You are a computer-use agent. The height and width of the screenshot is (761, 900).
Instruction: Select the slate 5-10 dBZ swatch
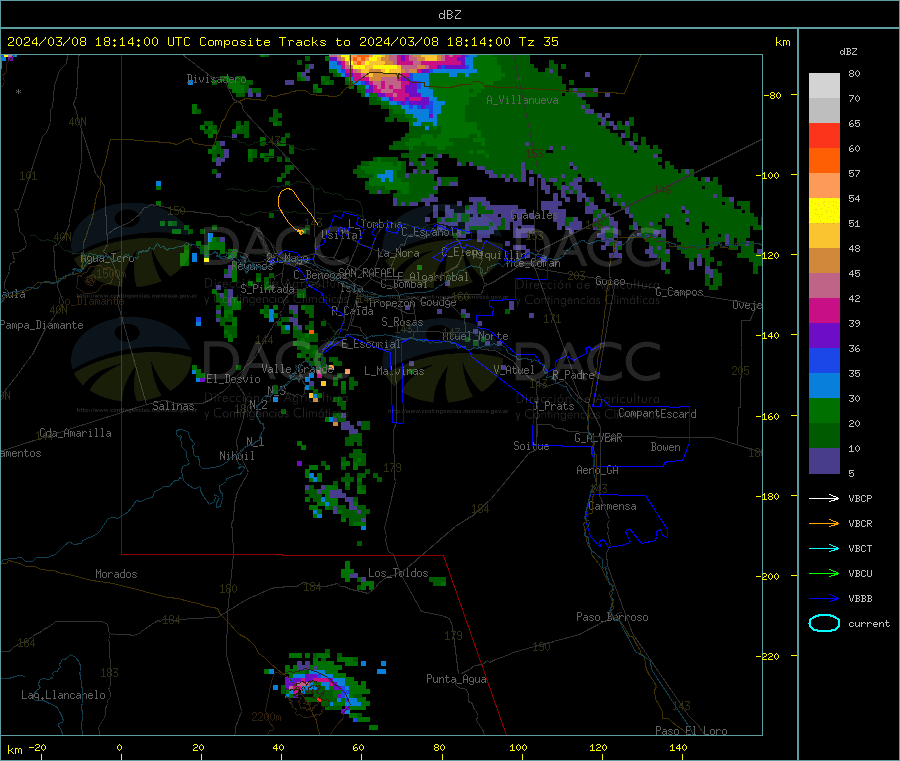coord(824,461)
